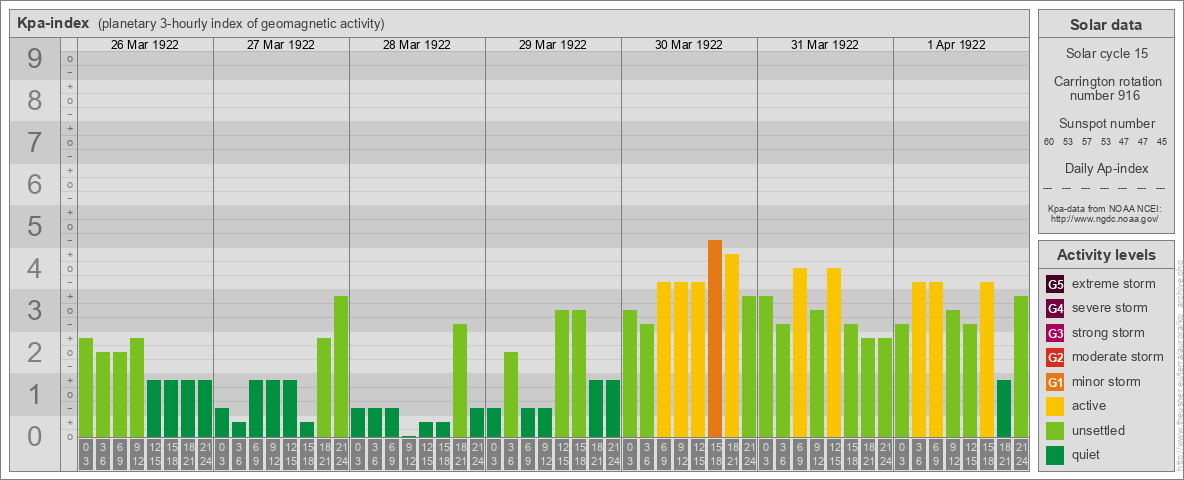Click the 15-18 bar on 29 Mar 1922

pos(579,374)
